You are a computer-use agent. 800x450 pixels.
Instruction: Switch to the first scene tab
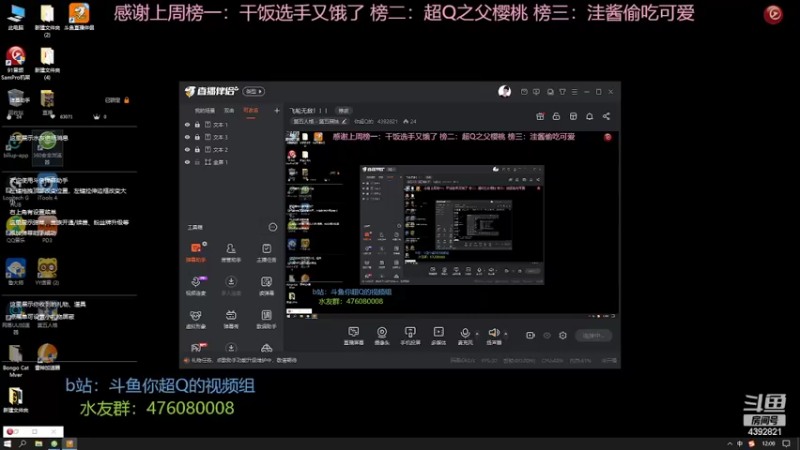pyautogui.click(x=205, y=110)
